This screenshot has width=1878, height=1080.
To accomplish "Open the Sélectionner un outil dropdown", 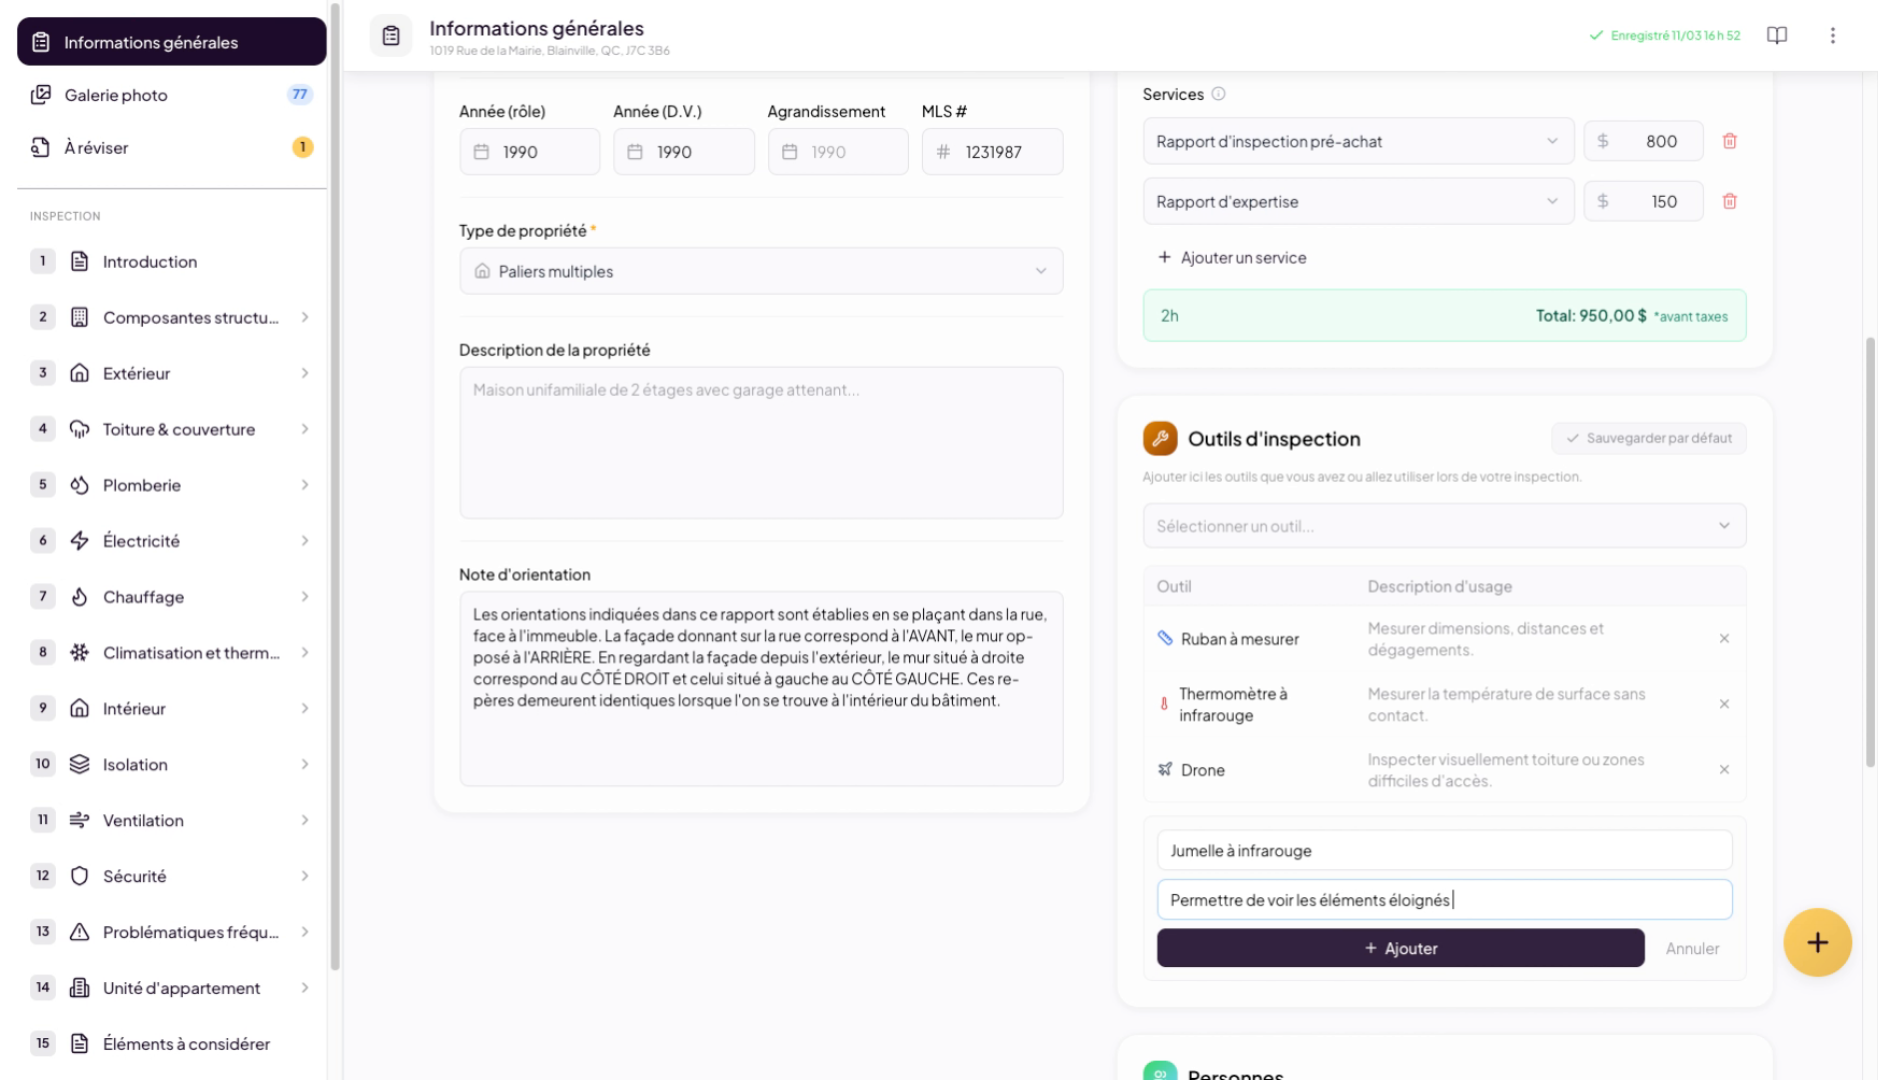I will coord(1443,525).
